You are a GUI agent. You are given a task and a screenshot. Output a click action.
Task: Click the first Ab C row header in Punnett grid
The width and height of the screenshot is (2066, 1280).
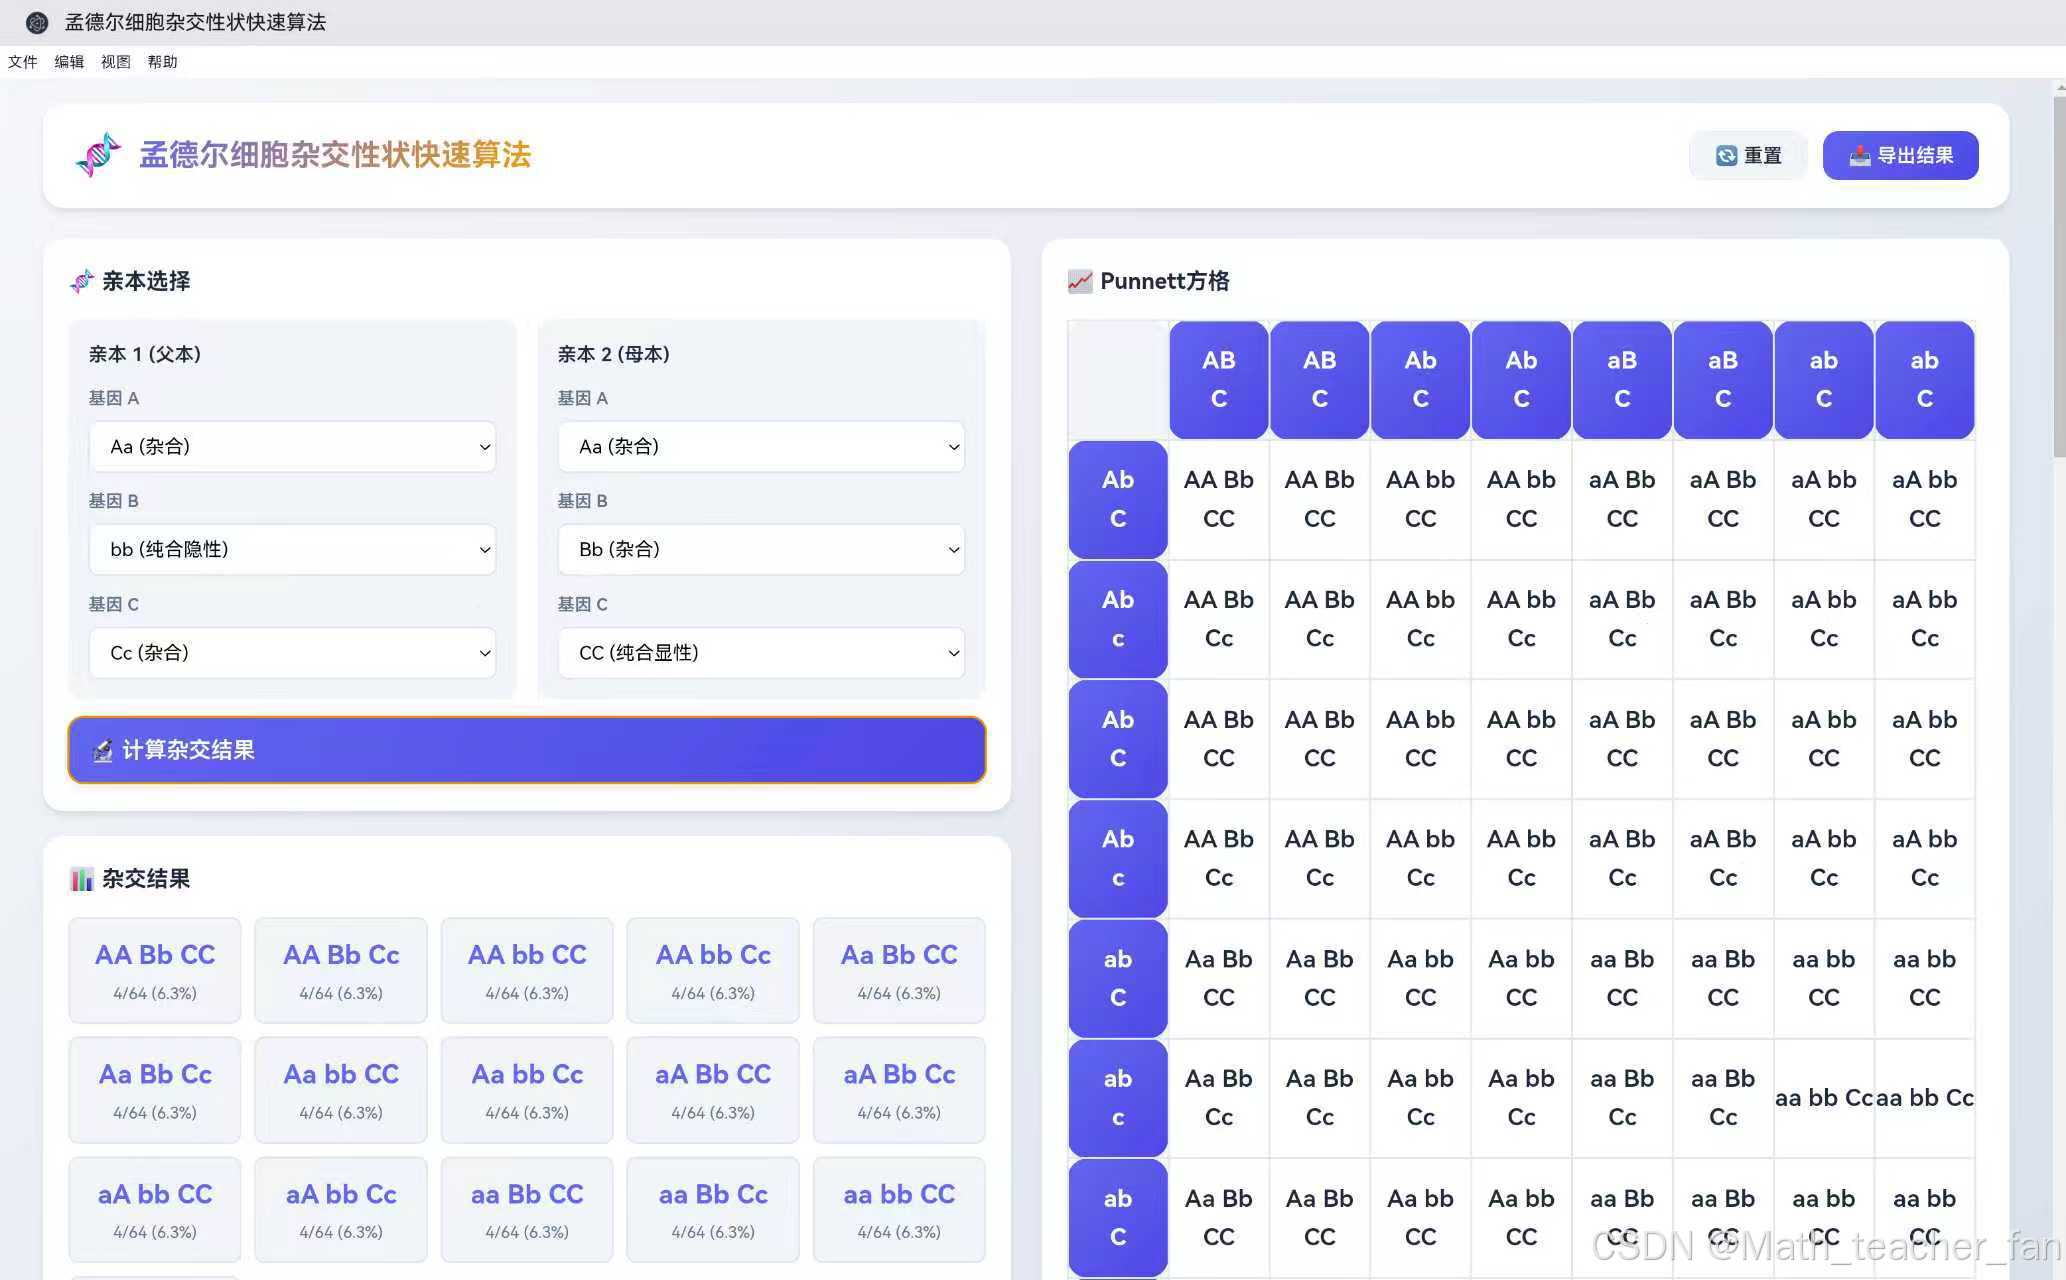click(1118, 499)
